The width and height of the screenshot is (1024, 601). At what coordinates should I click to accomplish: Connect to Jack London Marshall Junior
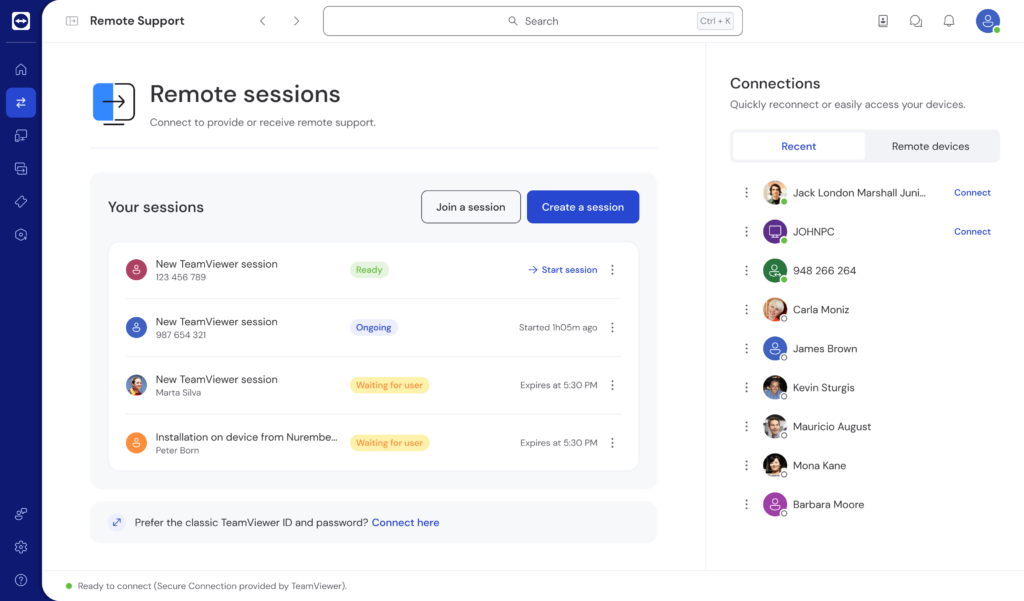[x=971, y=192]
